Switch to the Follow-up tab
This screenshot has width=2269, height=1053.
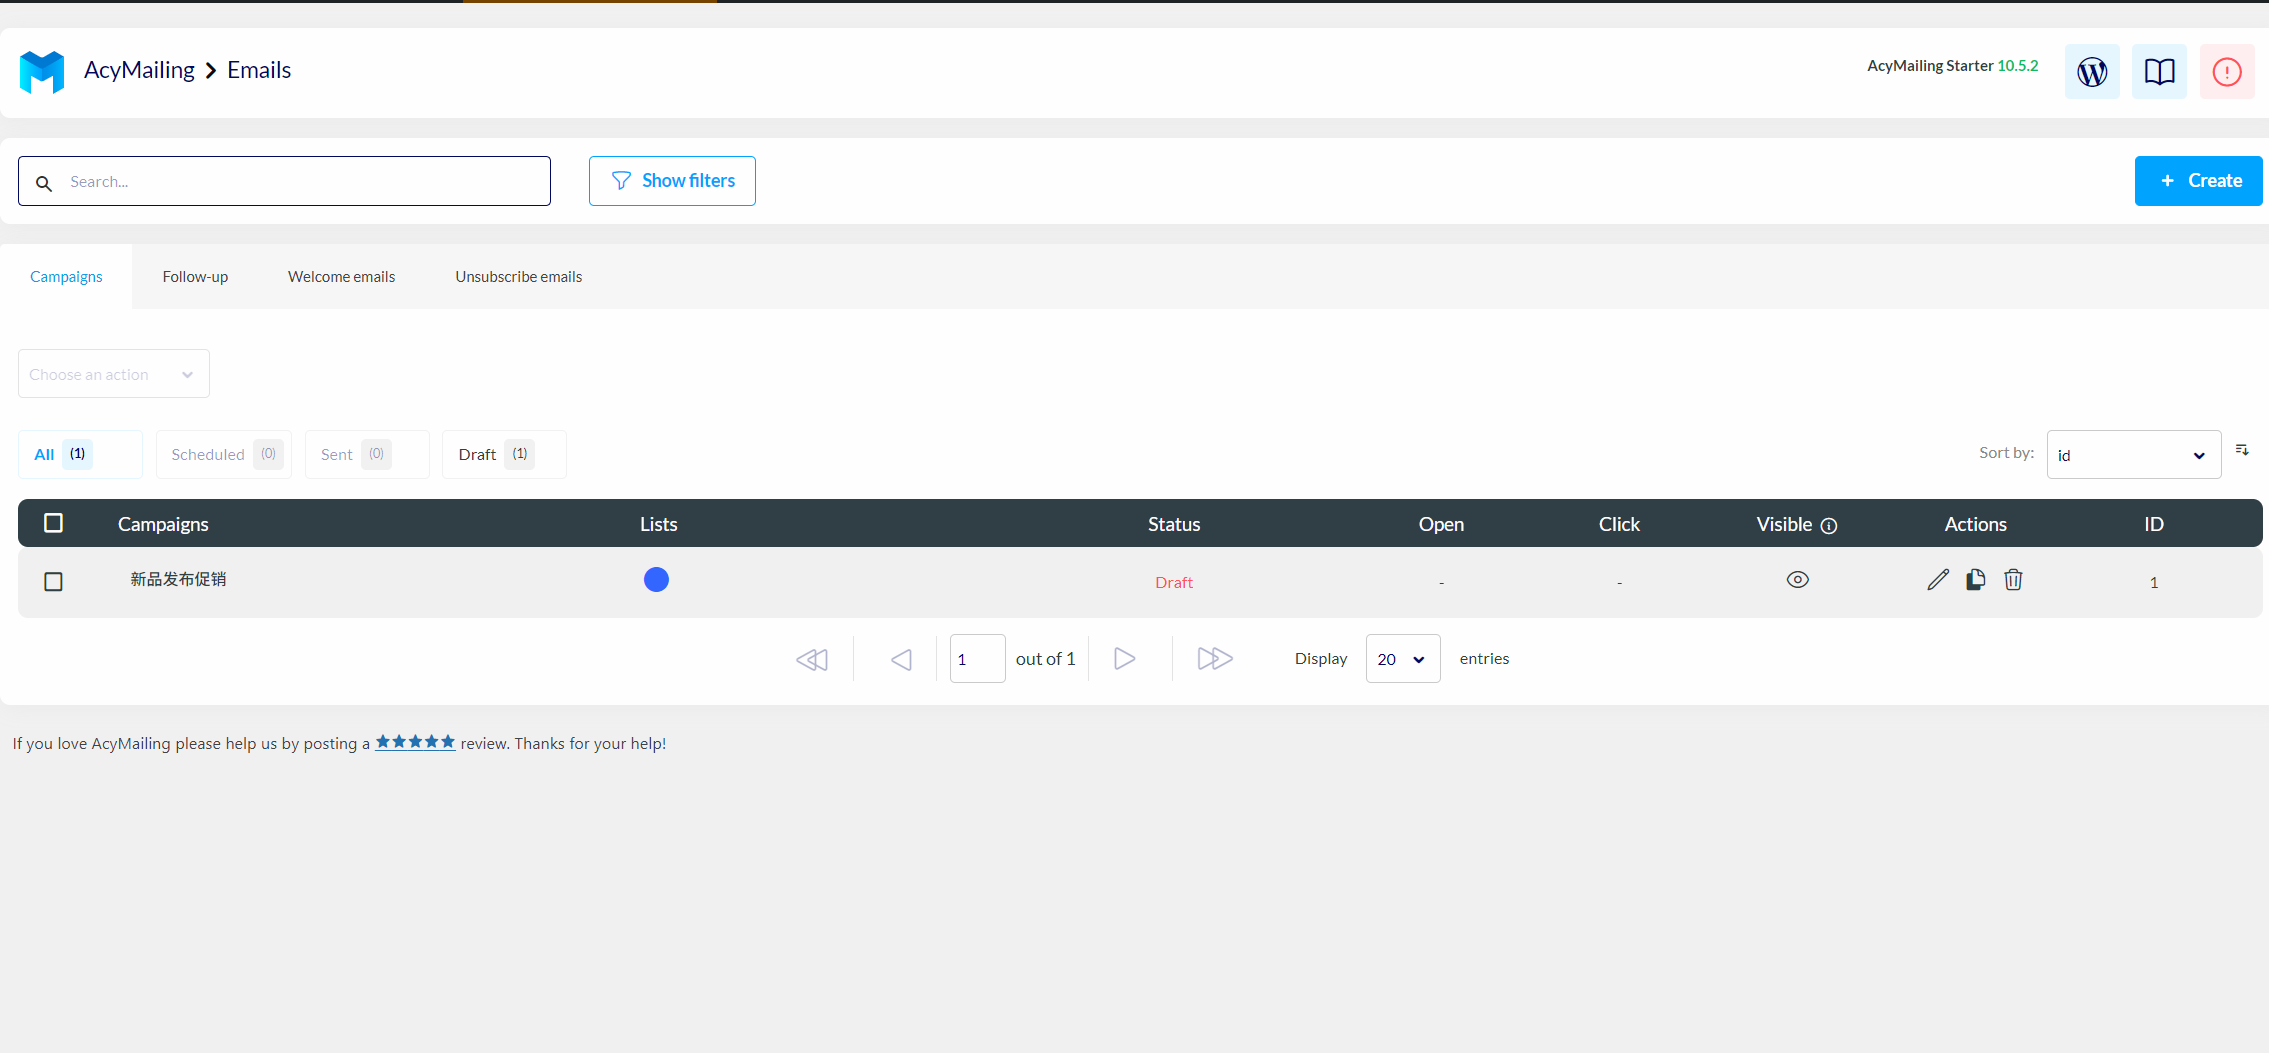click(x=195, y=277)
